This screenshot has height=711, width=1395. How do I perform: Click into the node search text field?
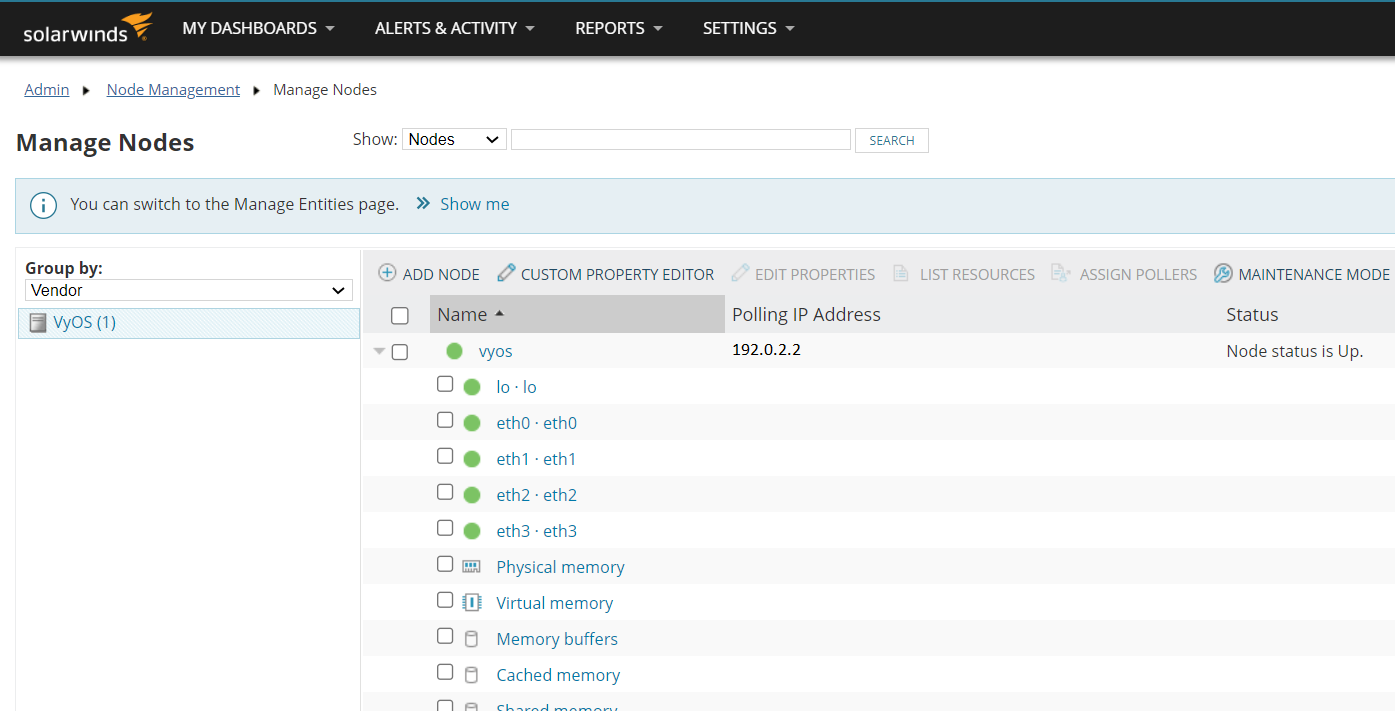[680, 140]
